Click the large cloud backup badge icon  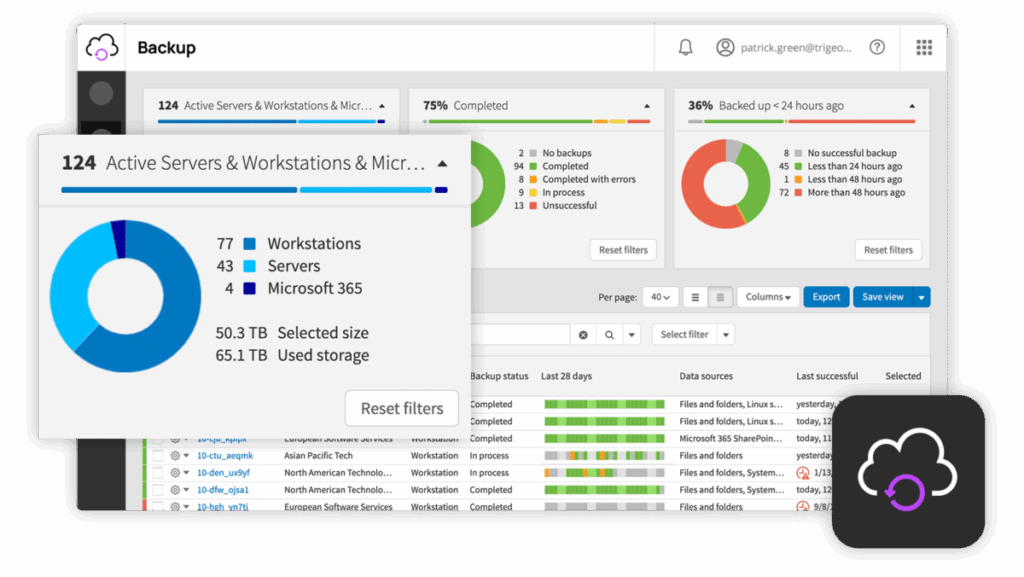point(908,471)
